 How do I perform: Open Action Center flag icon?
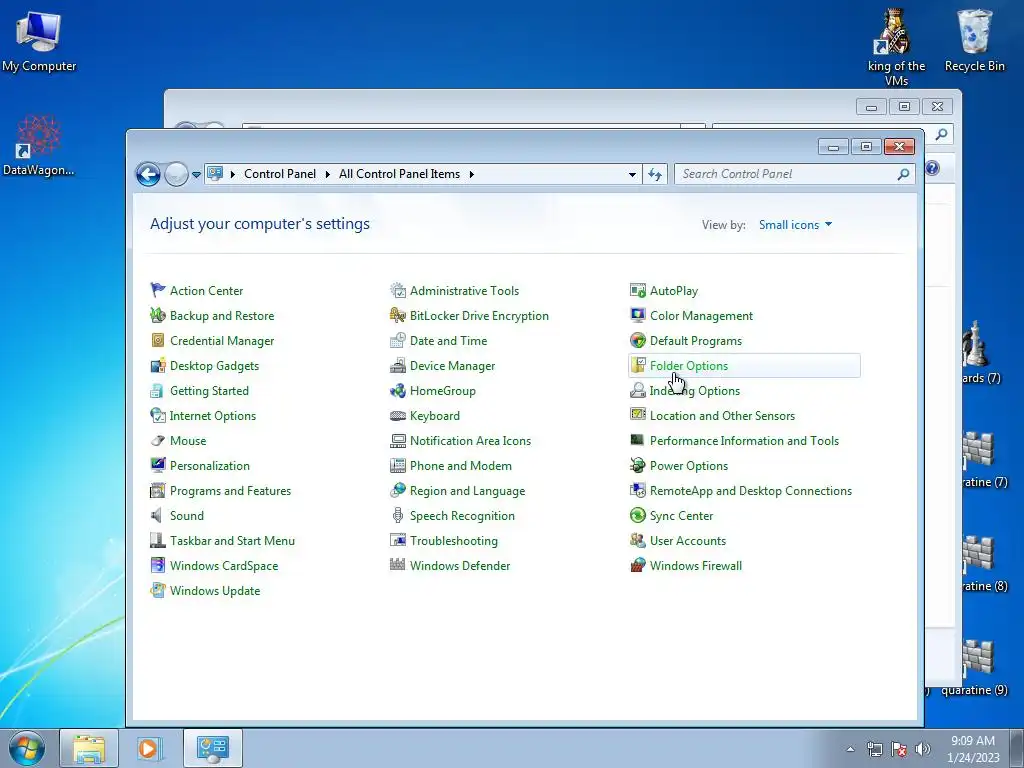tap(158, 290)
